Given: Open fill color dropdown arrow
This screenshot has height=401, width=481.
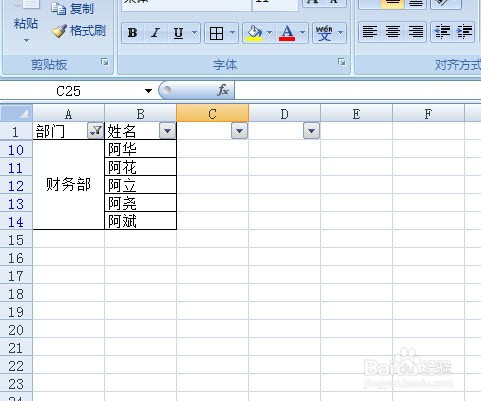Looking at the screenshot, I should [269, 33].
